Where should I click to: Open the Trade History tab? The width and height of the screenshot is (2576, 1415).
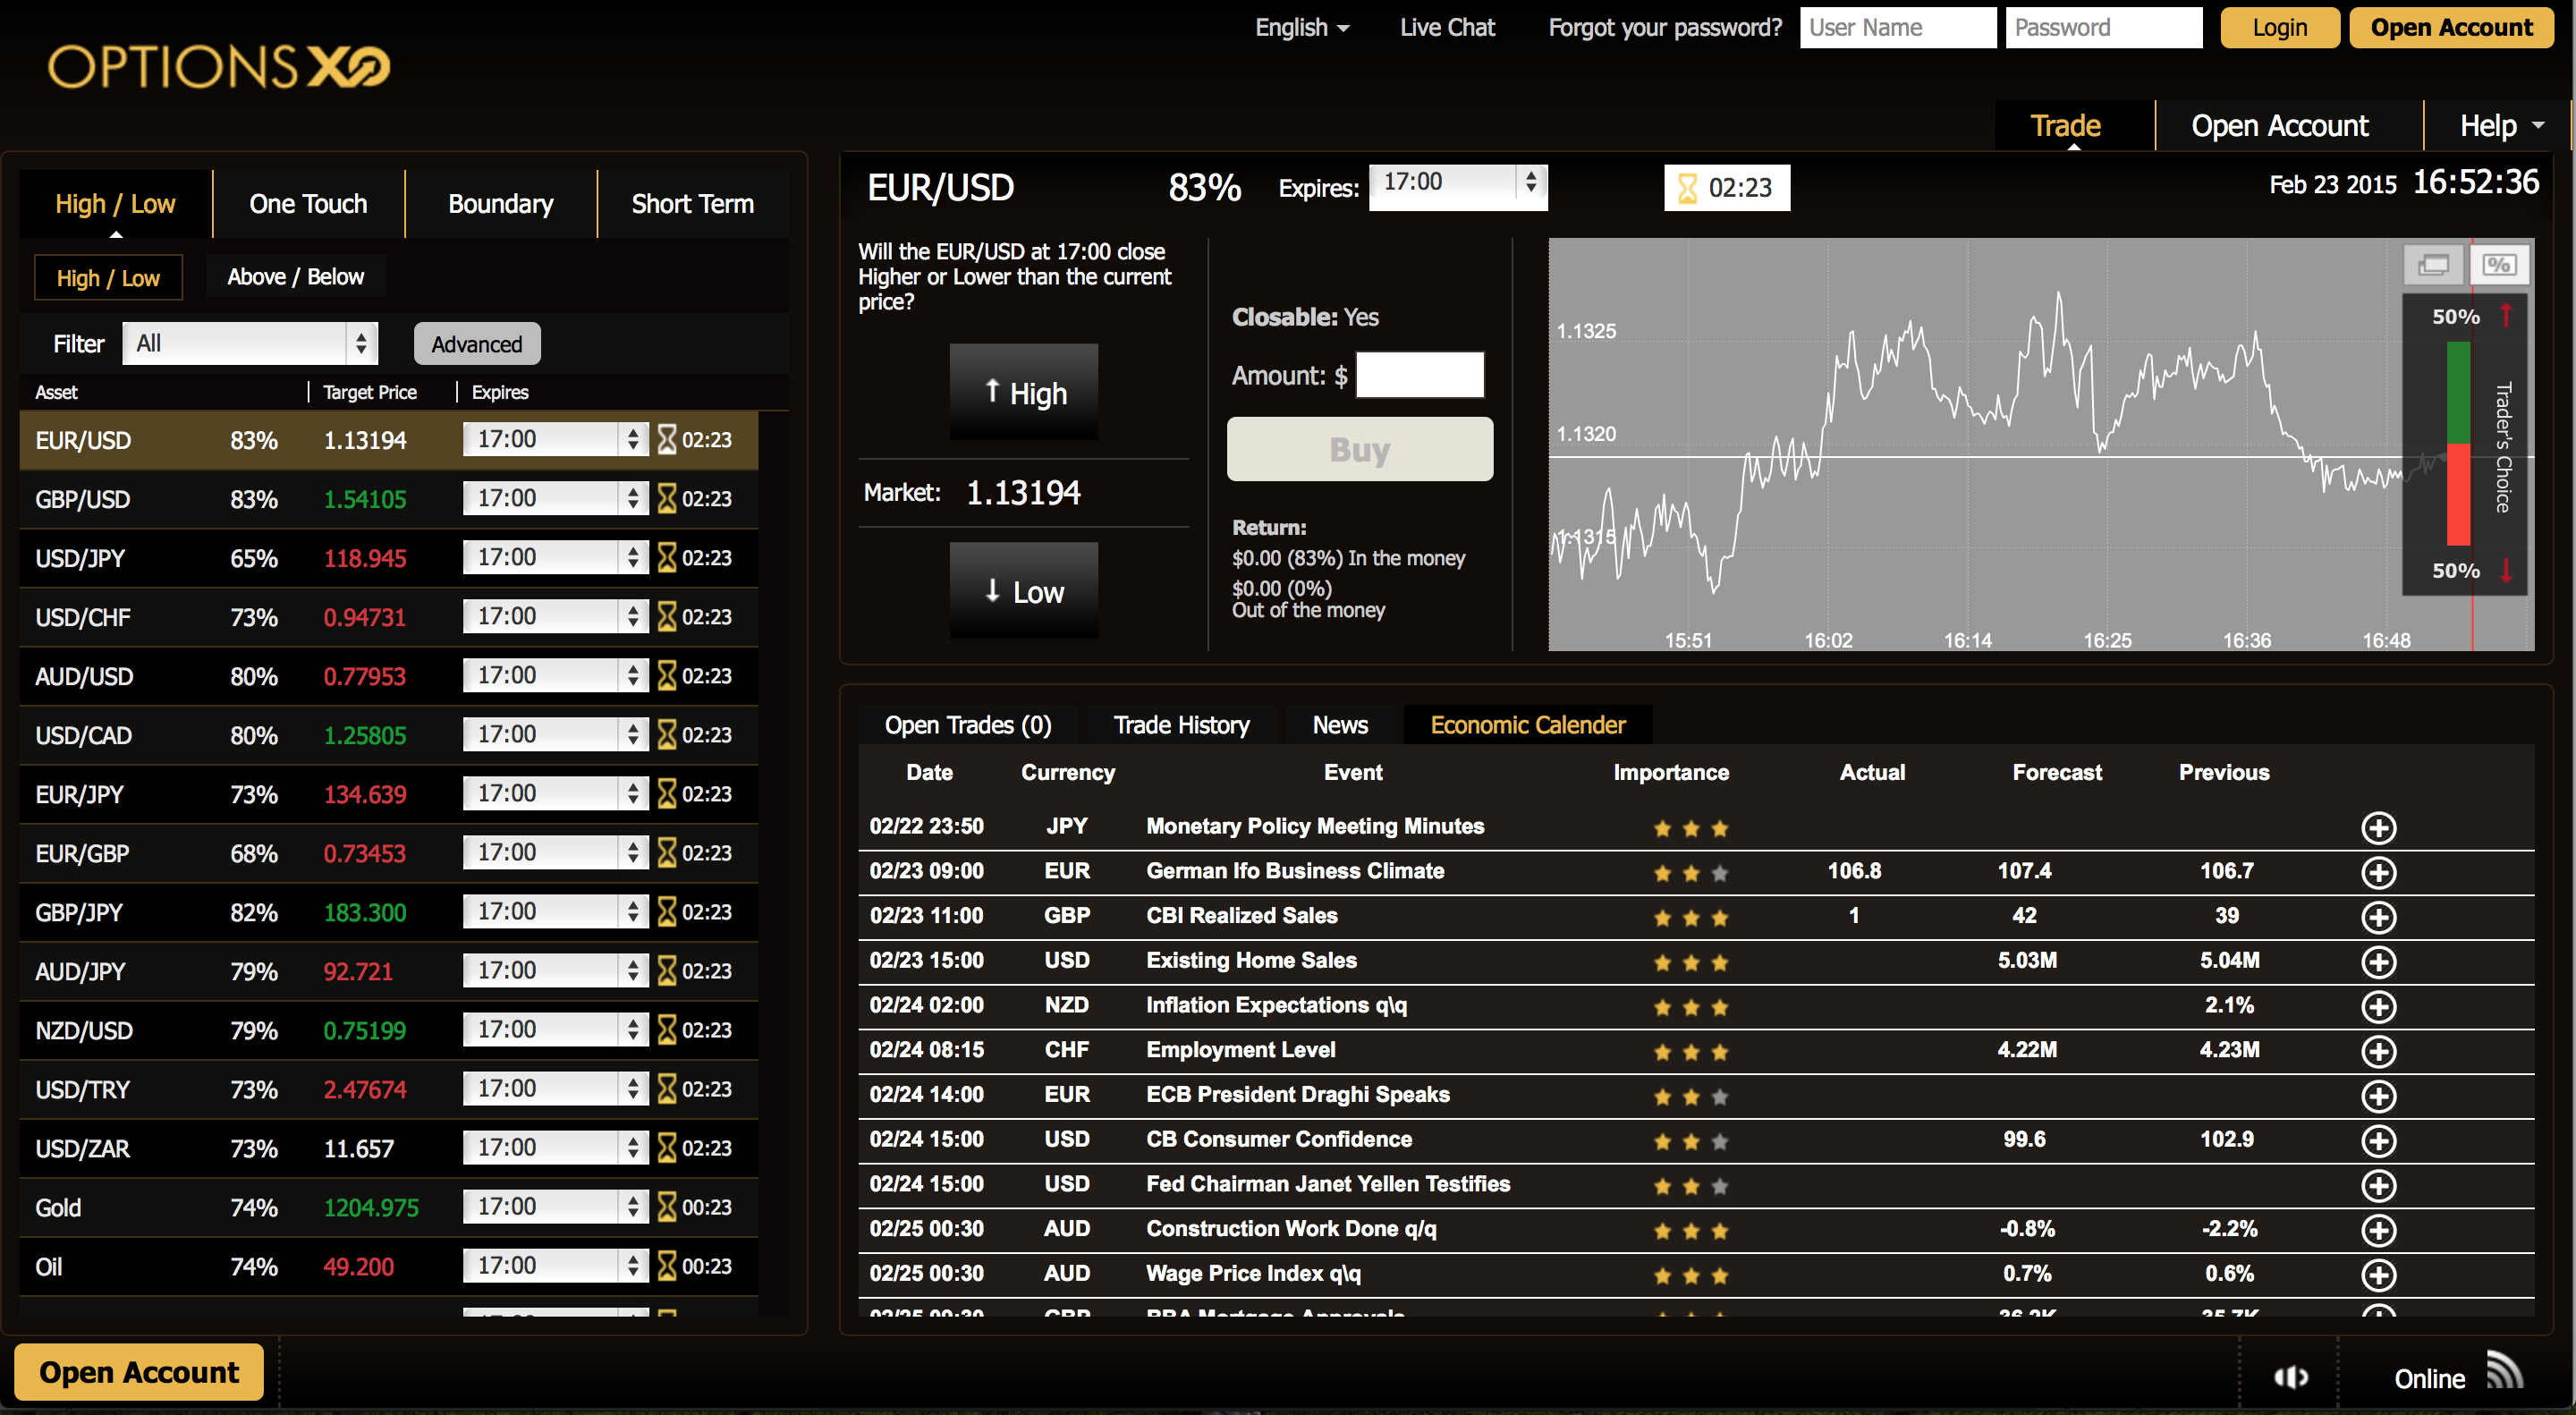click(x=1181, y=725)
